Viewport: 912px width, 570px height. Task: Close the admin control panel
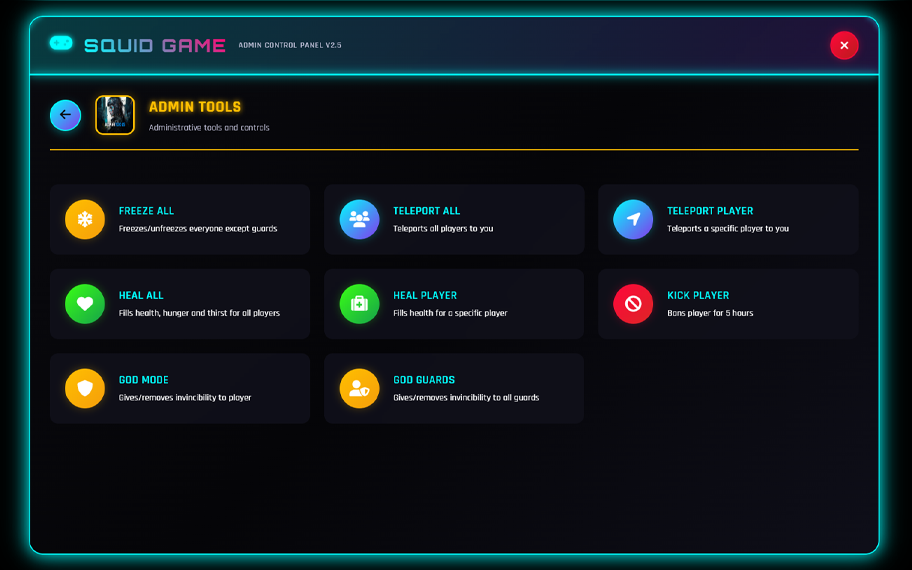coord(844,45)
